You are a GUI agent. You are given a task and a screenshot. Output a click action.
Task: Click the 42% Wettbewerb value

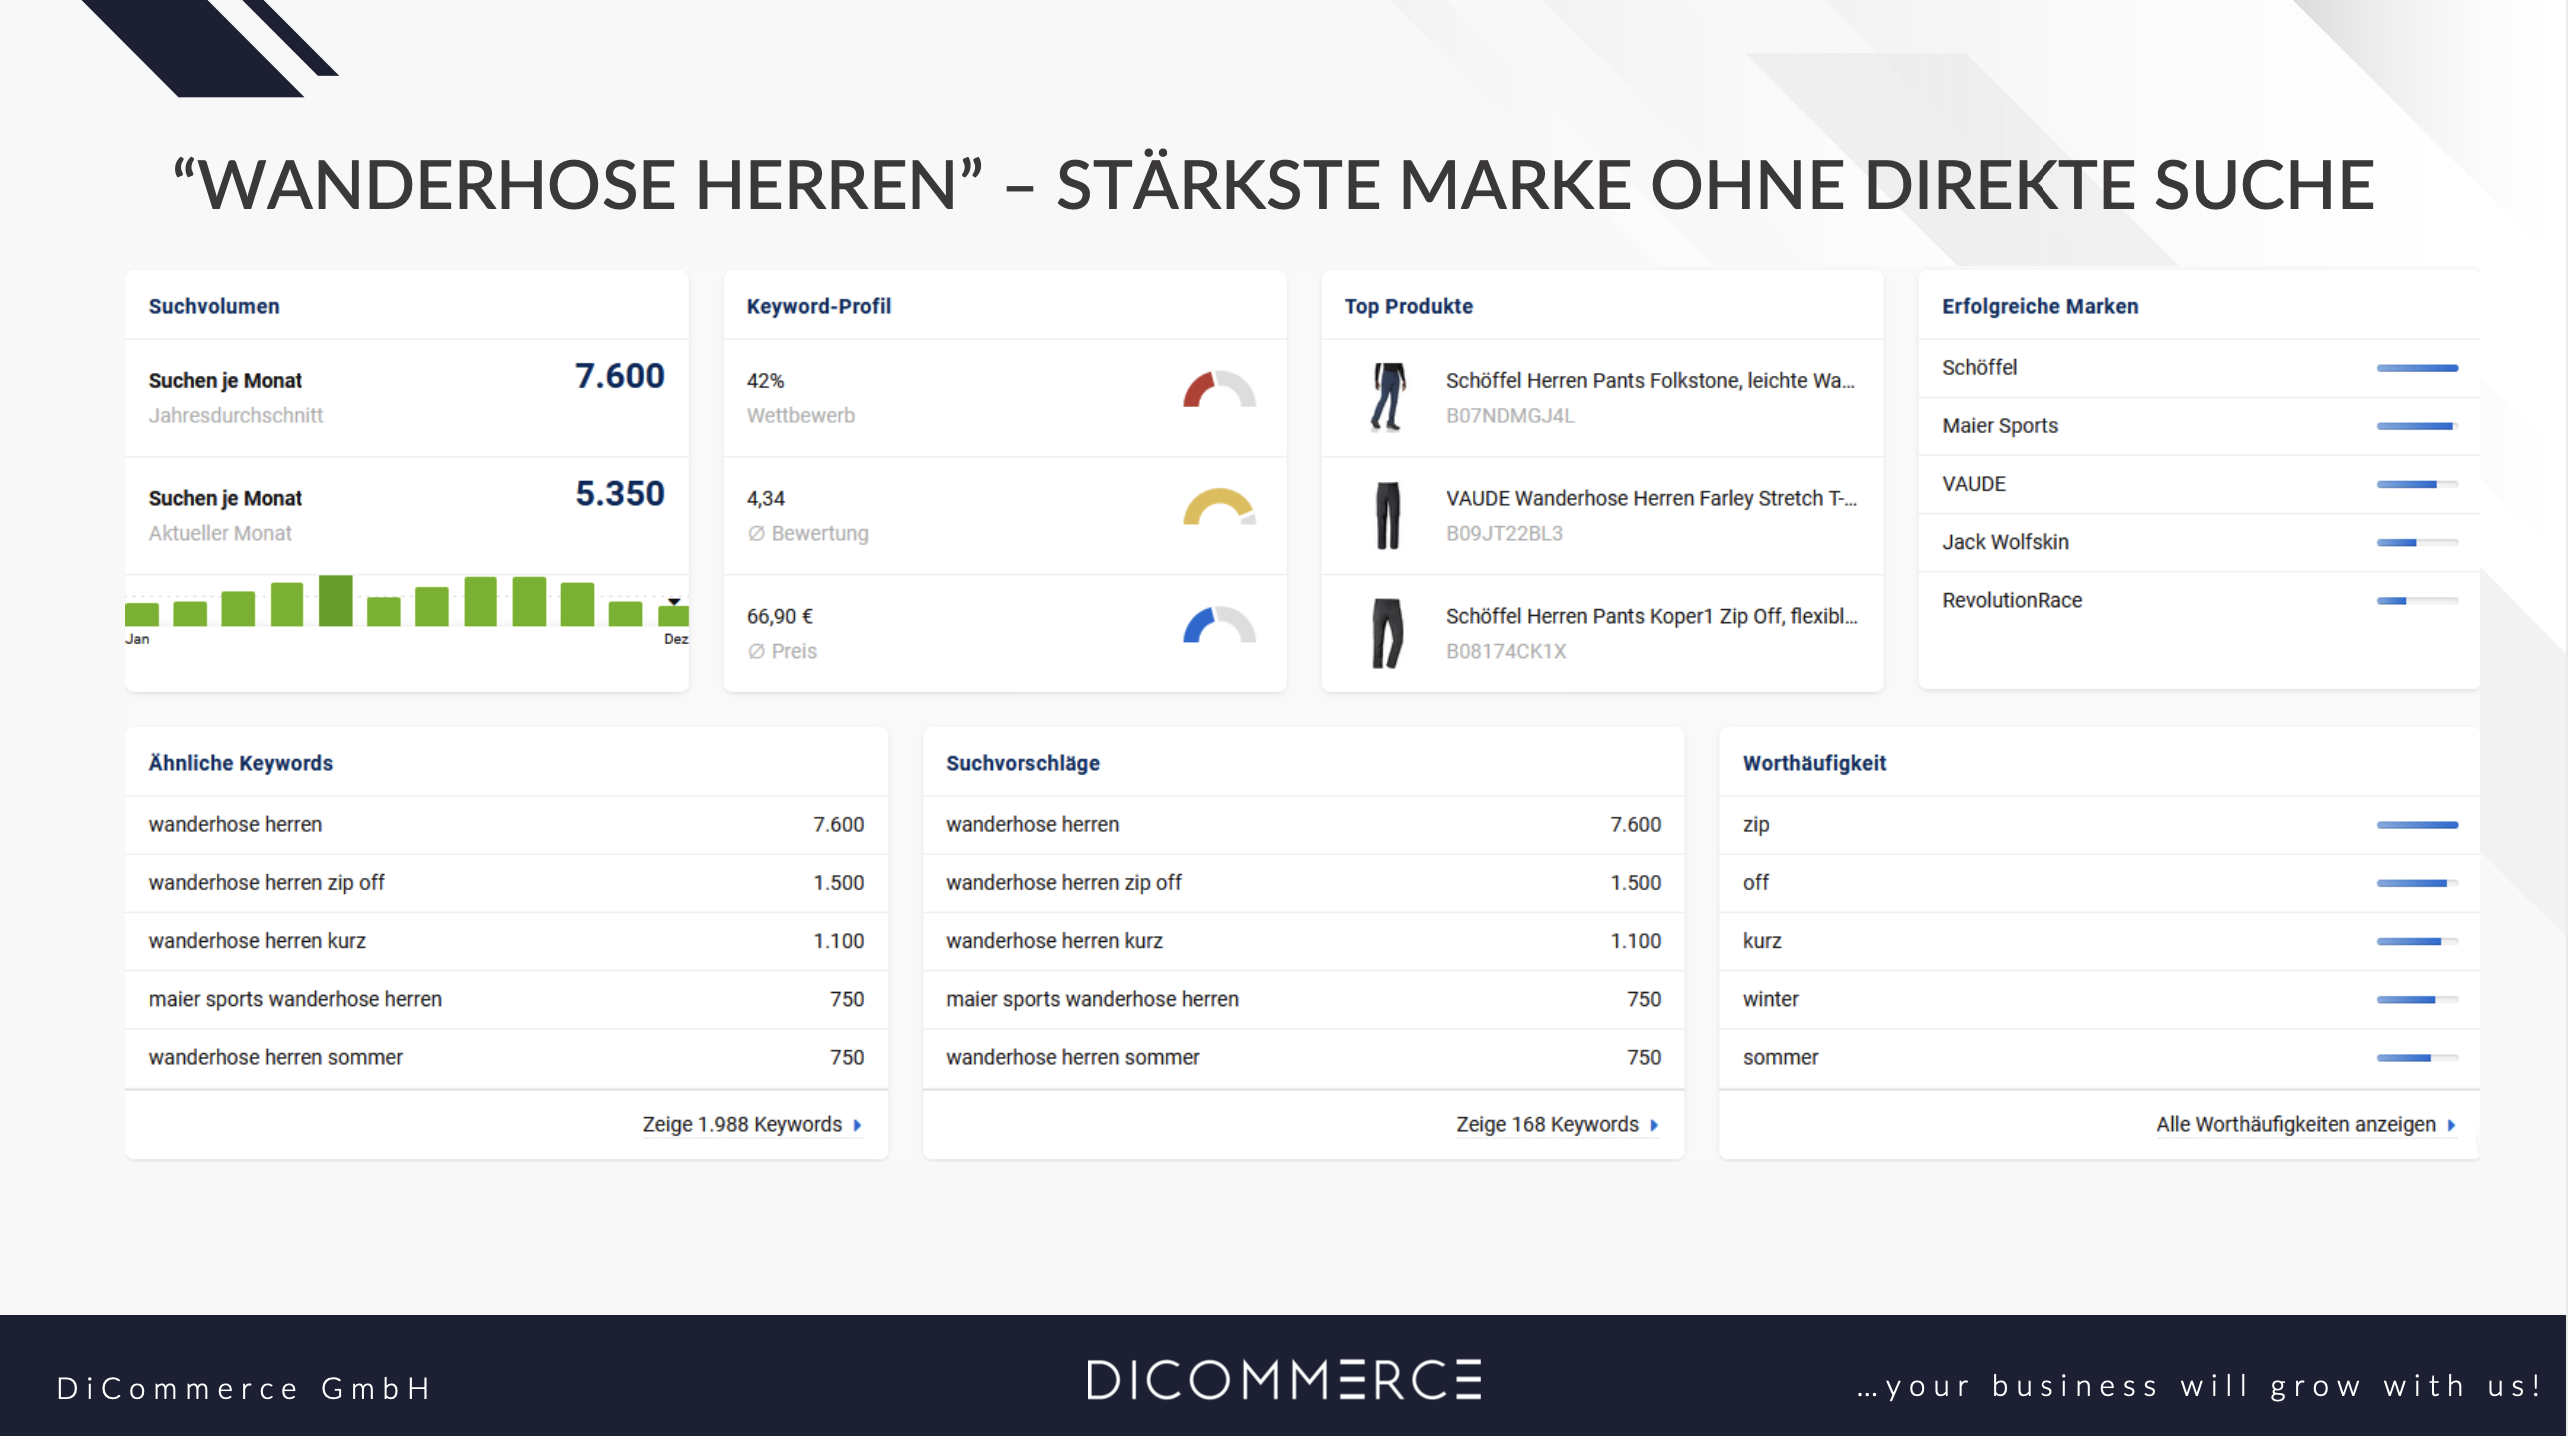pos(765,380)
